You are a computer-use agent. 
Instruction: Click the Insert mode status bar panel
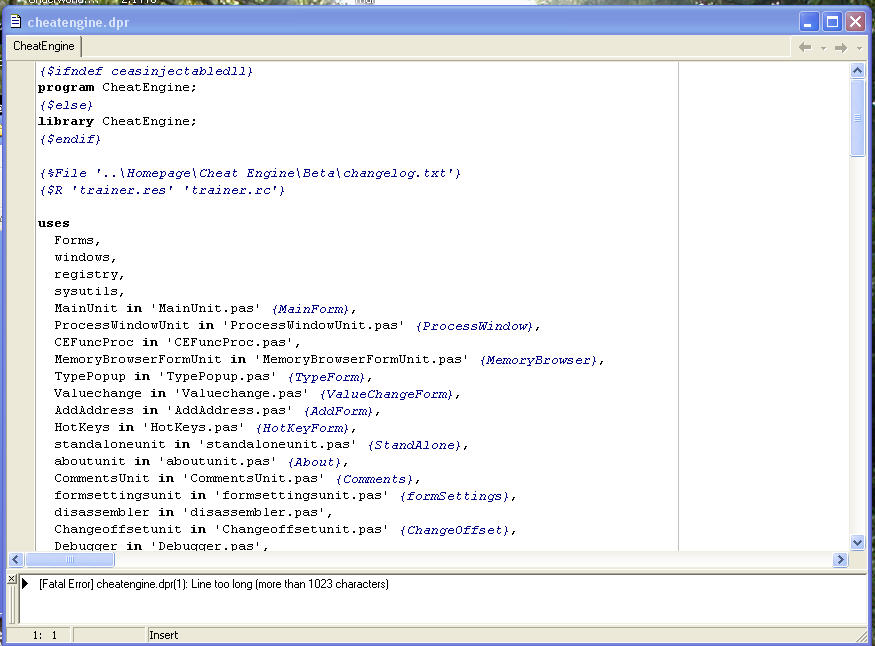click(x=163, y=635)
